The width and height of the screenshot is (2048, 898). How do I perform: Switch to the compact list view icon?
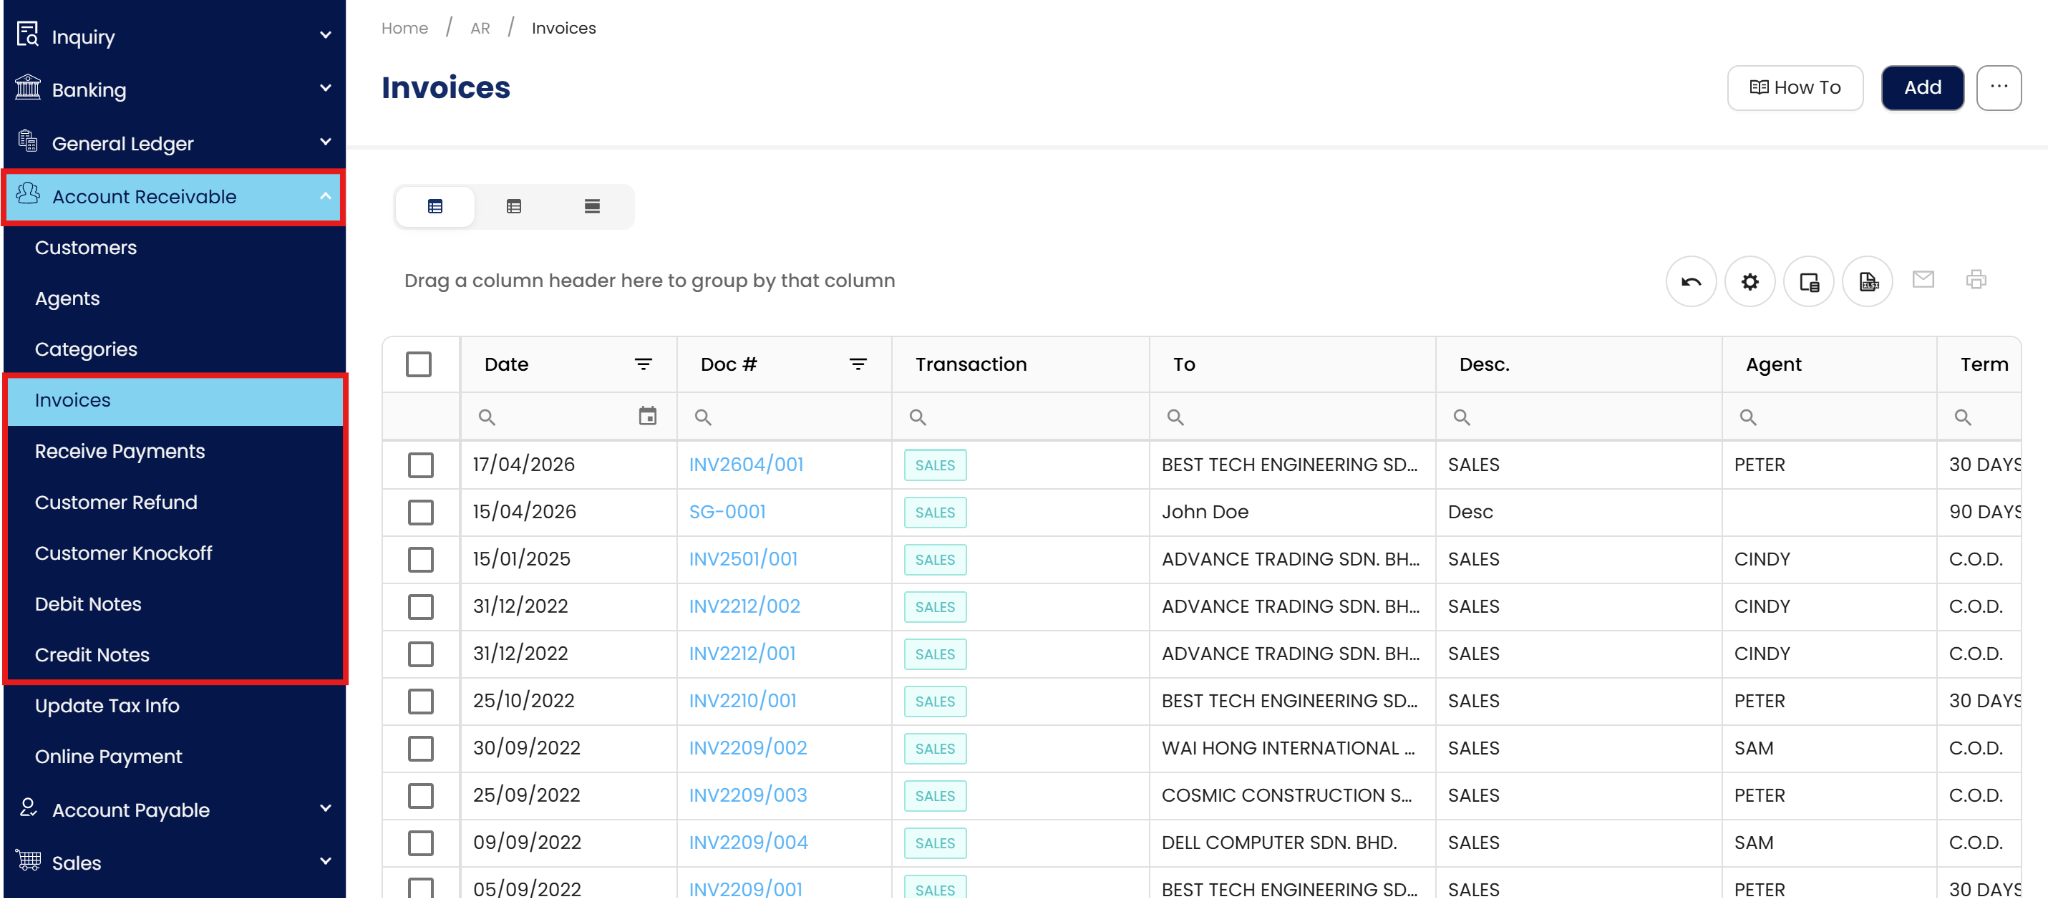click(x=592, y=207)
